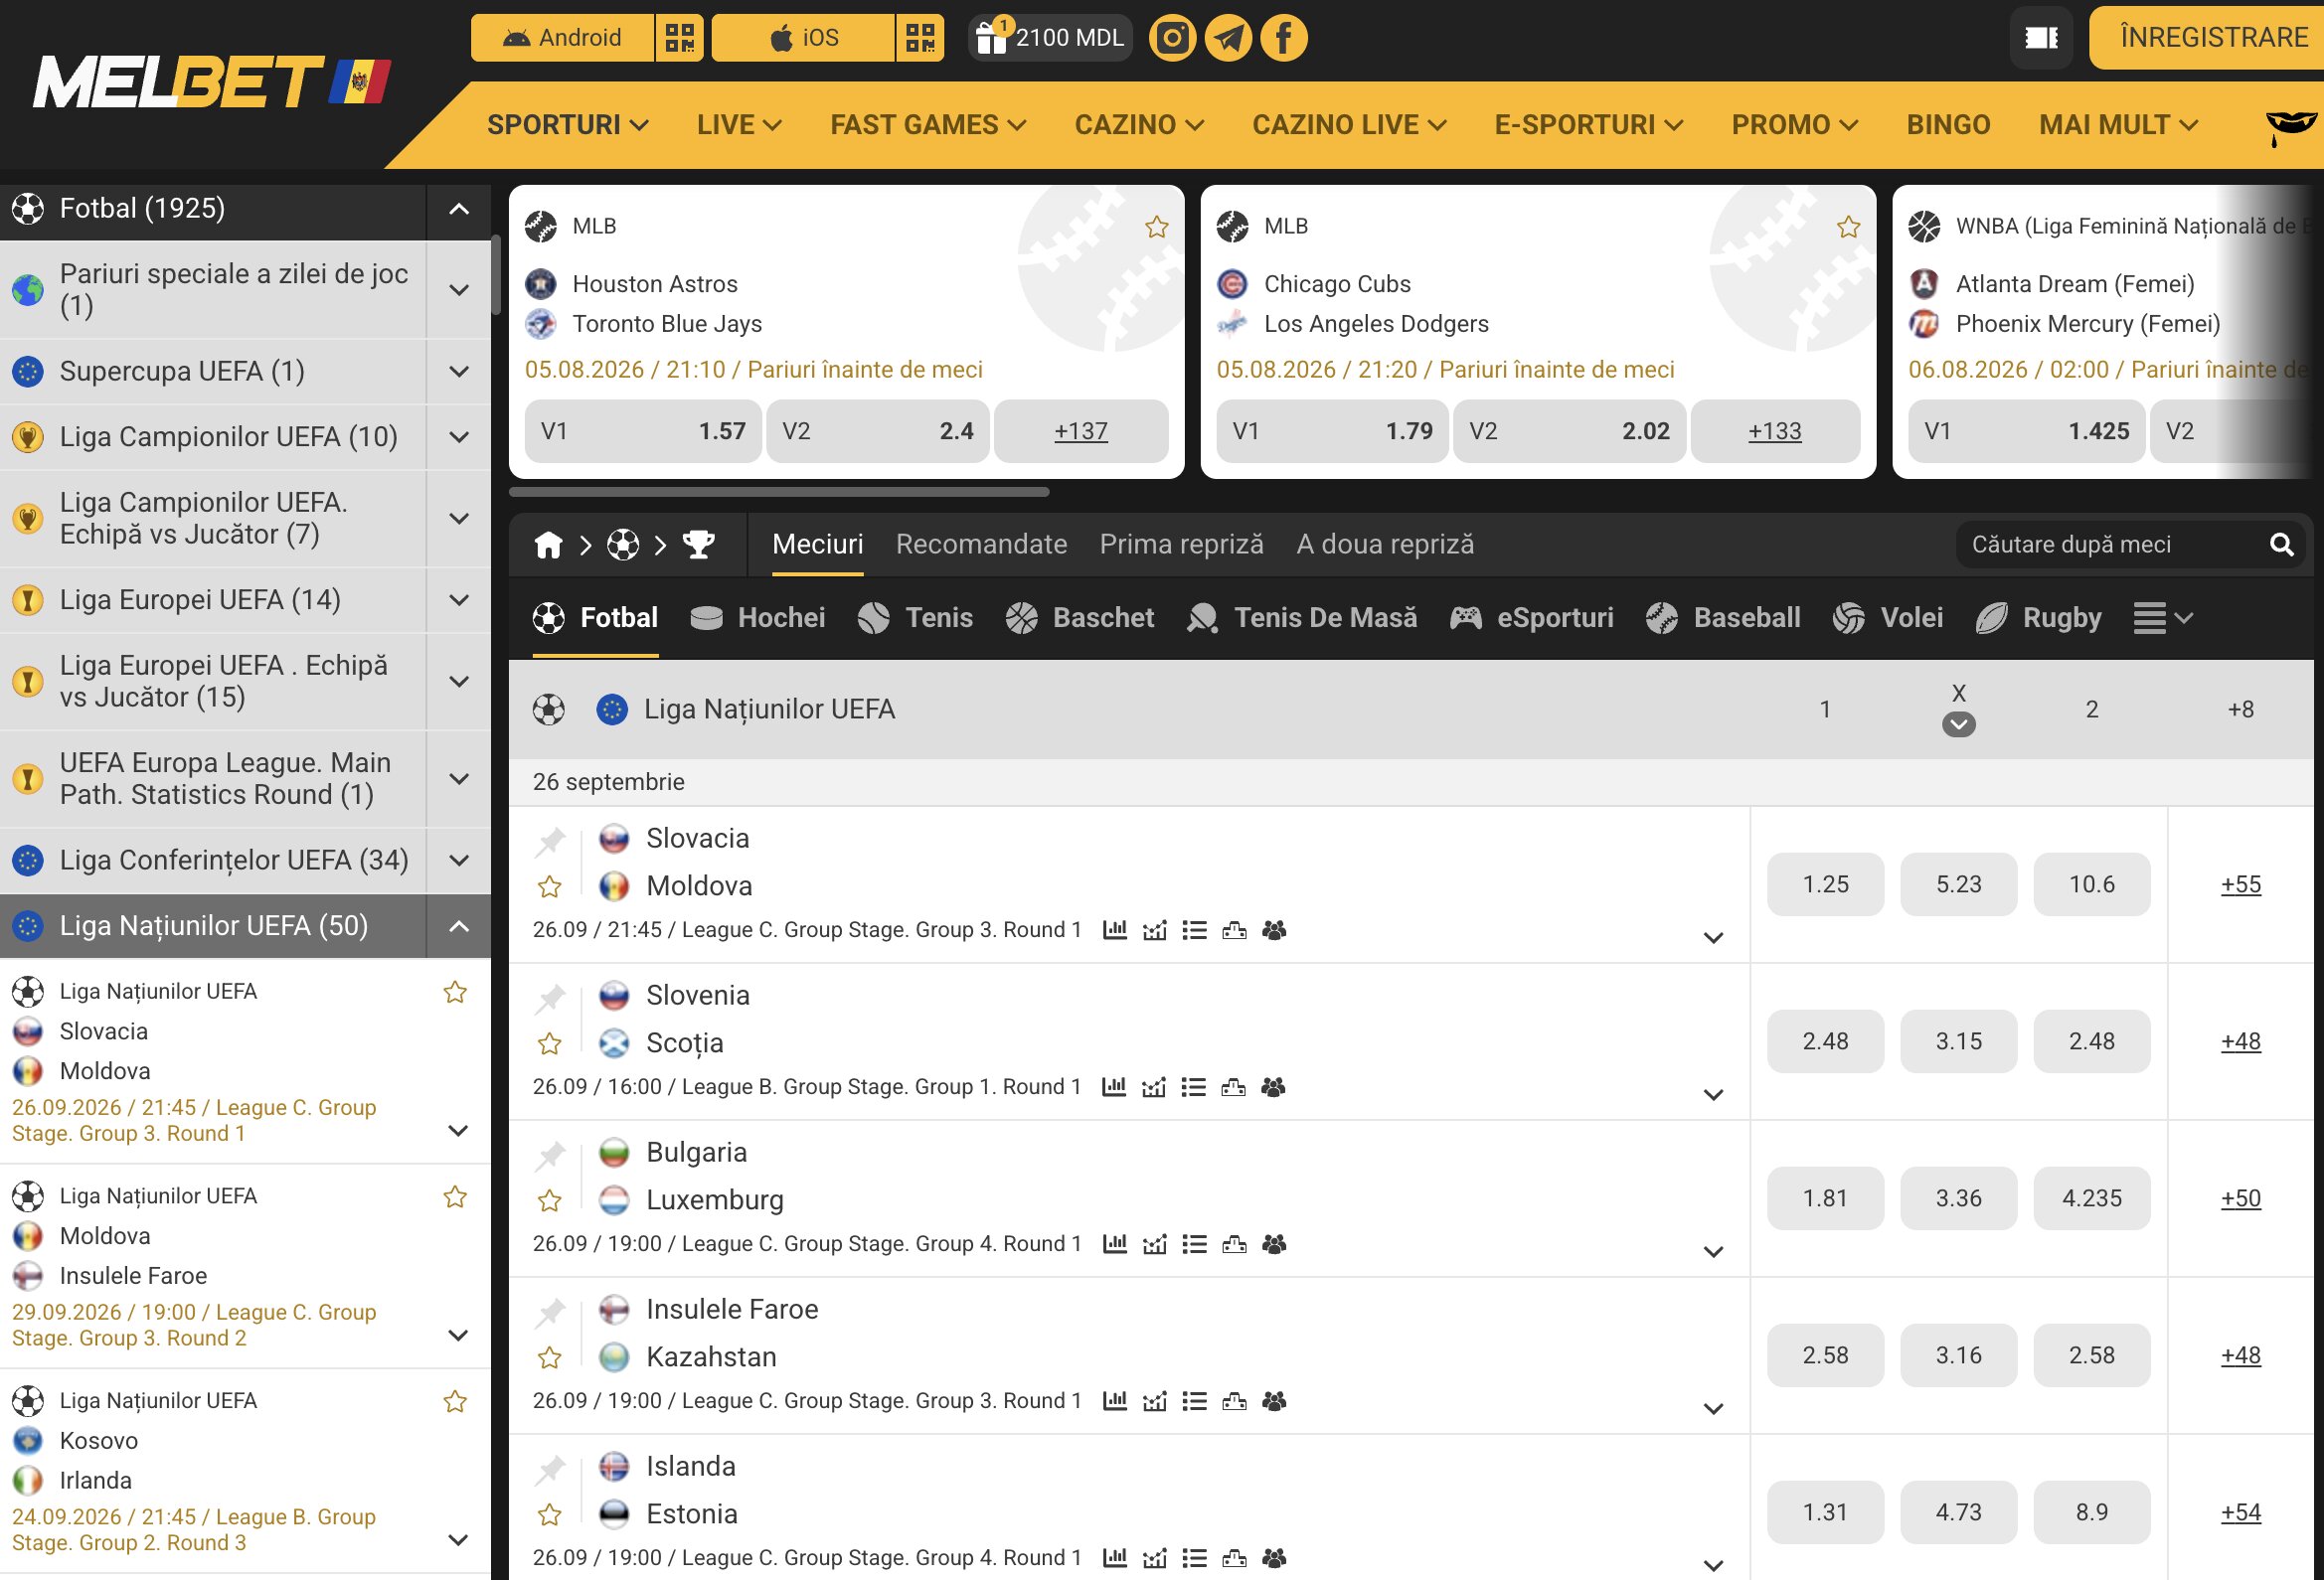The width and height of the screenshot is (2324, 1580).
Task: Open the SPORTURI navigation menu
Action: 568,125
